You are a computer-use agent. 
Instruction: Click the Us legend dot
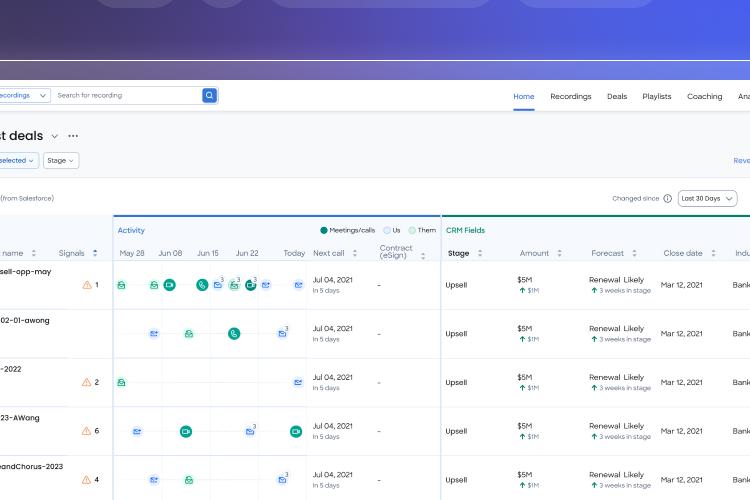click(x=387, y=231)
